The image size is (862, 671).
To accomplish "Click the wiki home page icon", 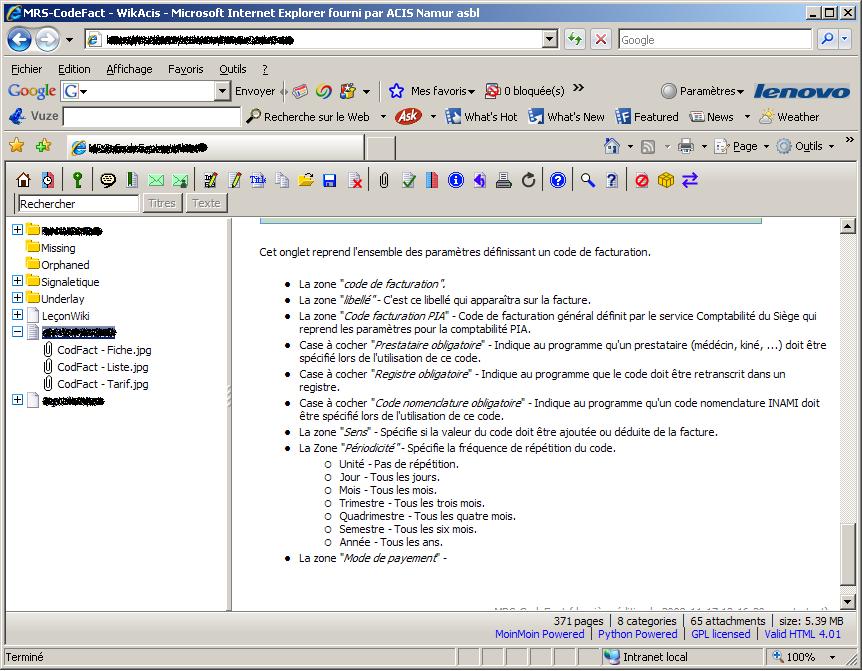I will click(x=23, y=180).
